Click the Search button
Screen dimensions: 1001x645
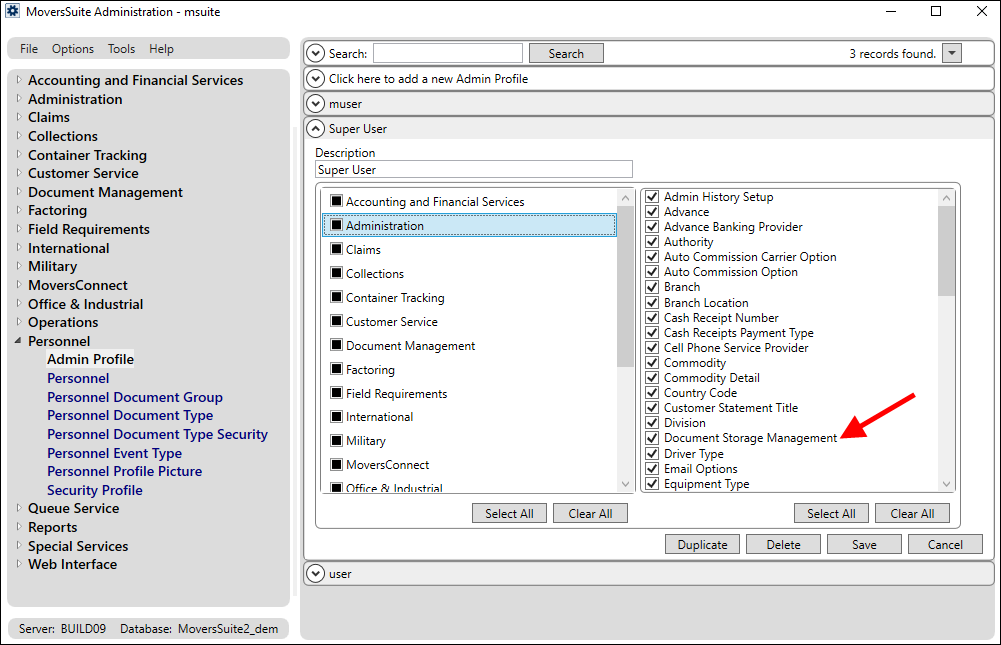[x=566, y=53]
